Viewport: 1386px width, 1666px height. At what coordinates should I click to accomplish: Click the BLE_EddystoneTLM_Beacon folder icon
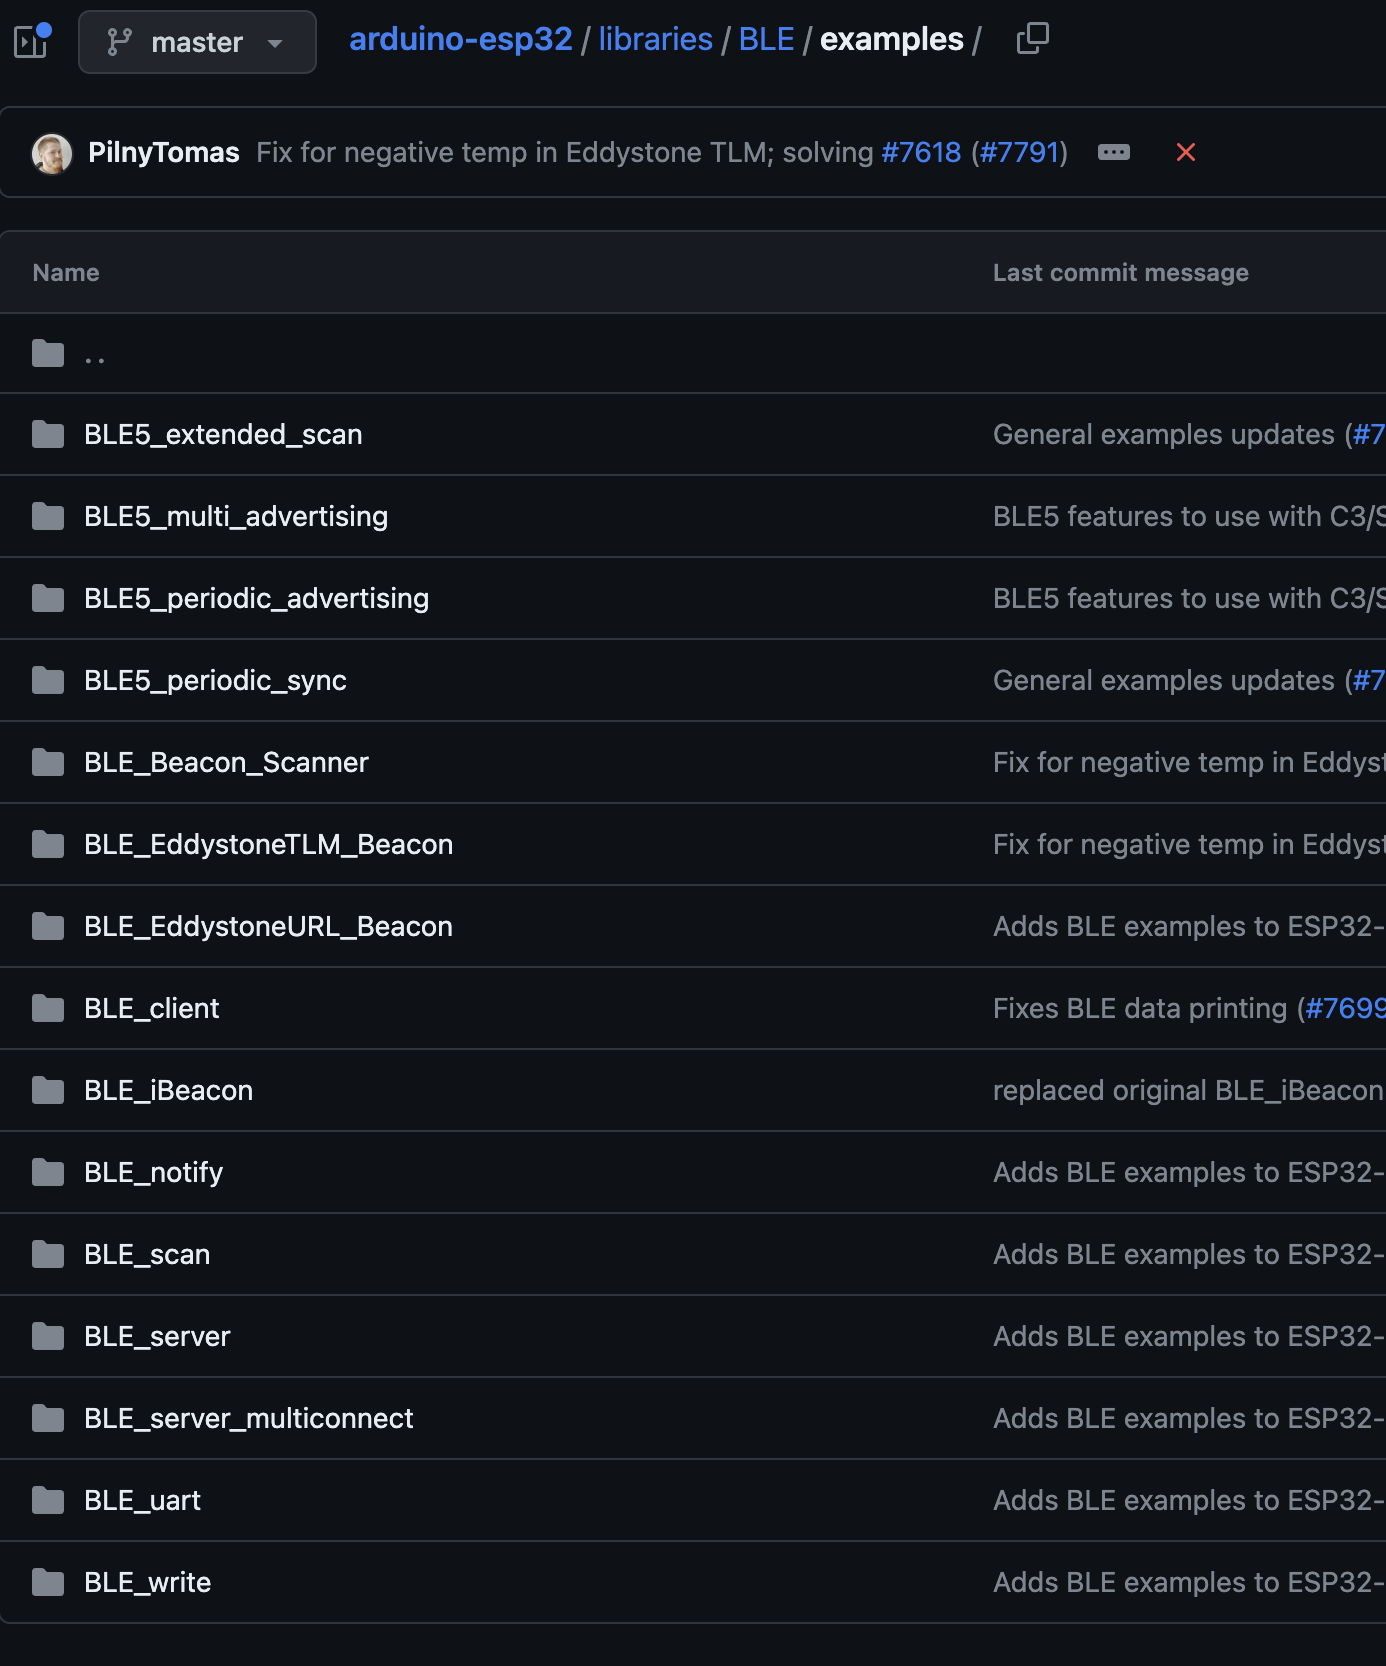point(48,844)
